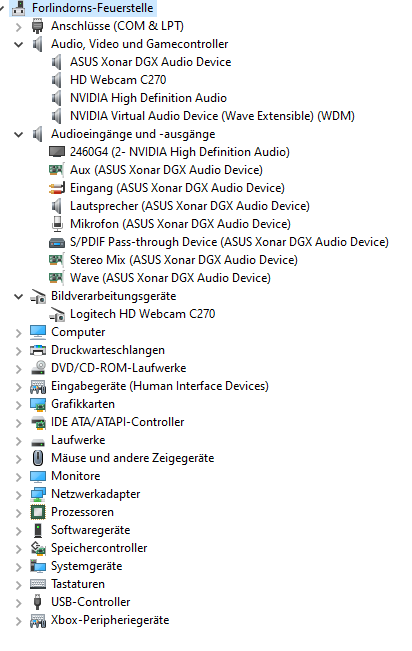This screenshot has height=651, width=412.
Task: Select the Forlindorns-Feuerstelle root label
Action: [93, 8]
